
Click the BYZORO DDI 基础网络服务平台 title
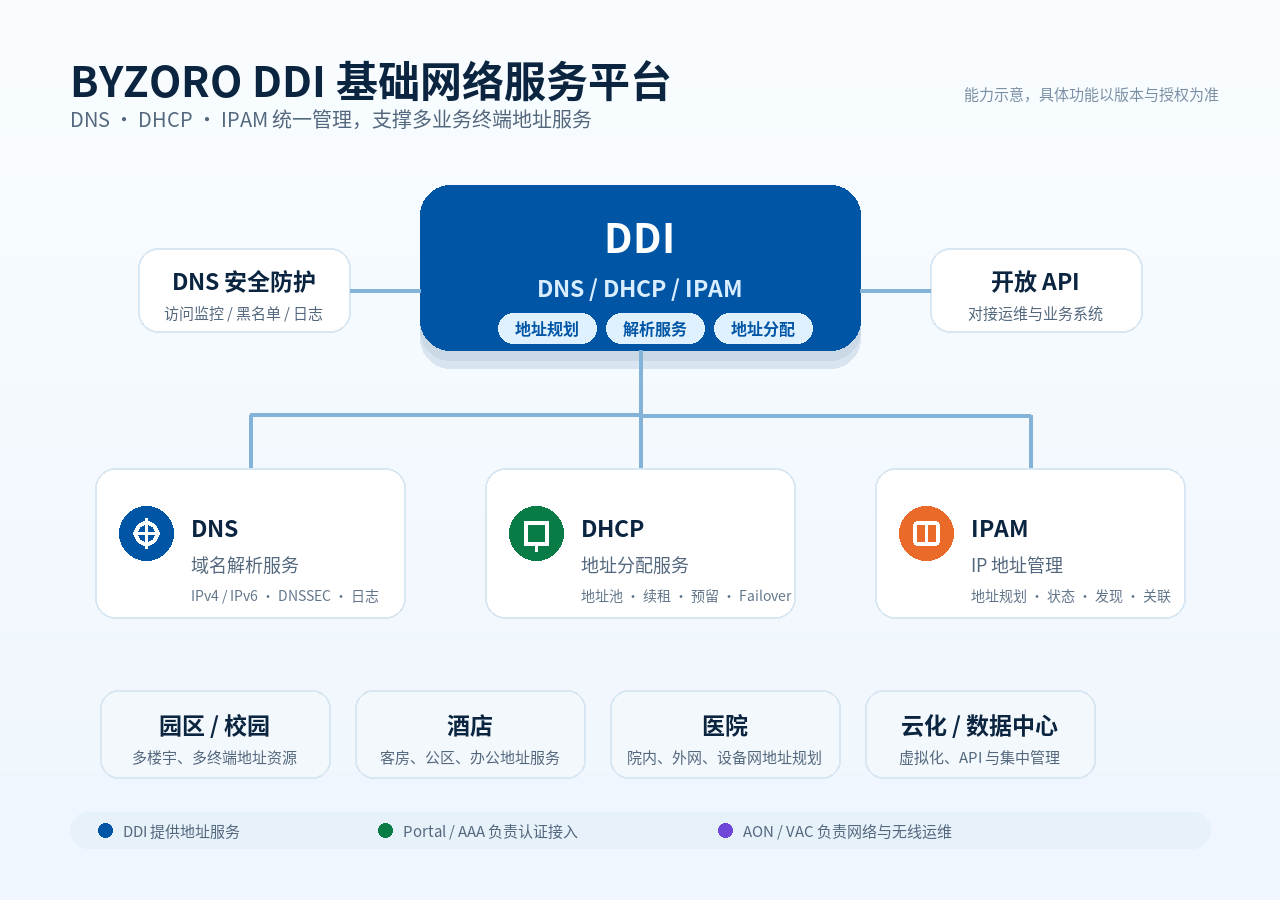(370, 82)
